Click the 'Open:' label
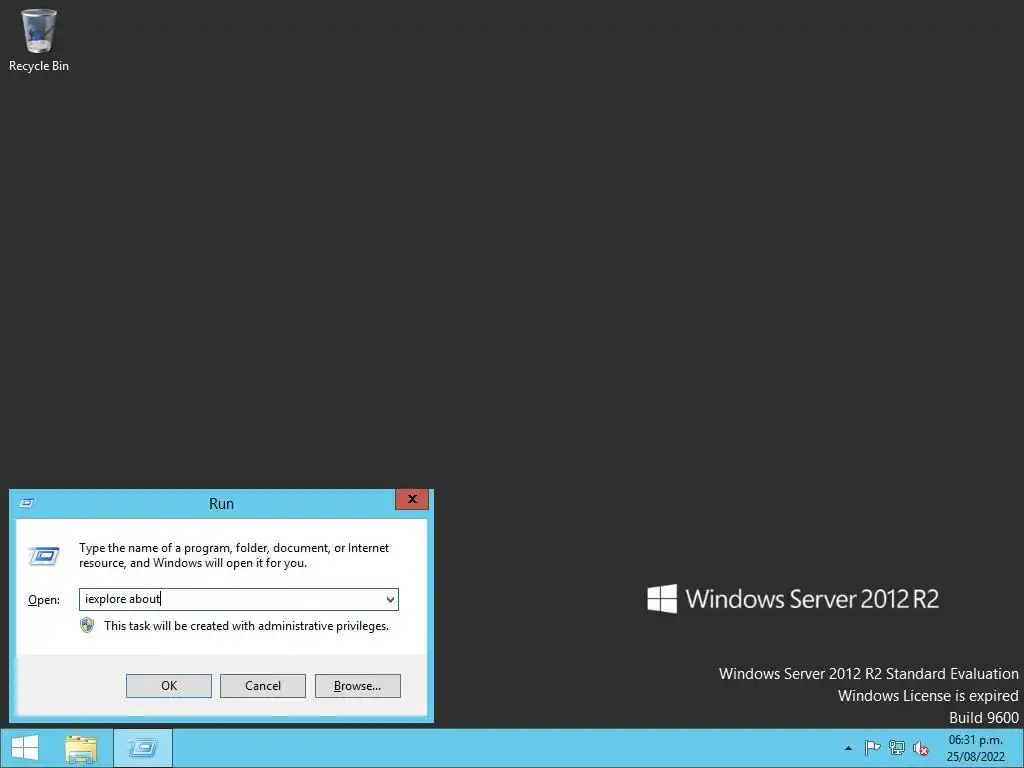This screenshot has width=1024, height=768. click(44, 600)
